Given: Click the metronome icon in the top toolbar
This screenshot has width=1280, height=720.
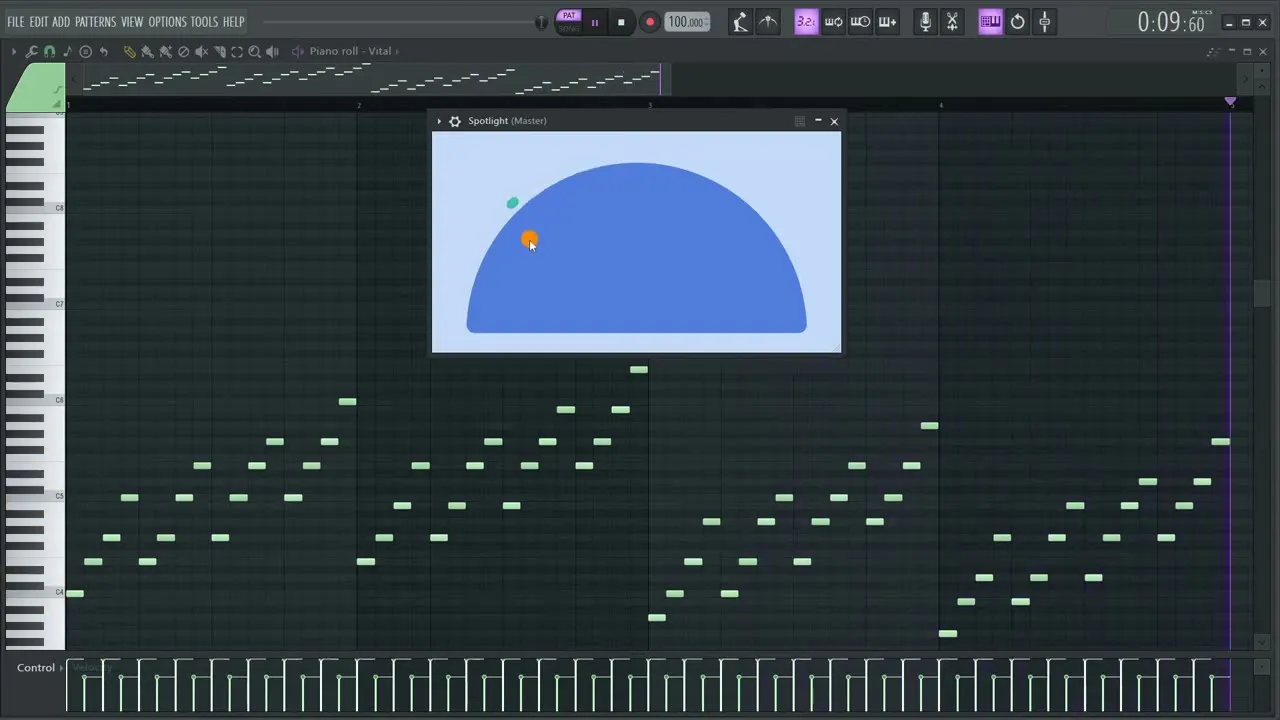Looking at the screenshot, I should 740,22.
